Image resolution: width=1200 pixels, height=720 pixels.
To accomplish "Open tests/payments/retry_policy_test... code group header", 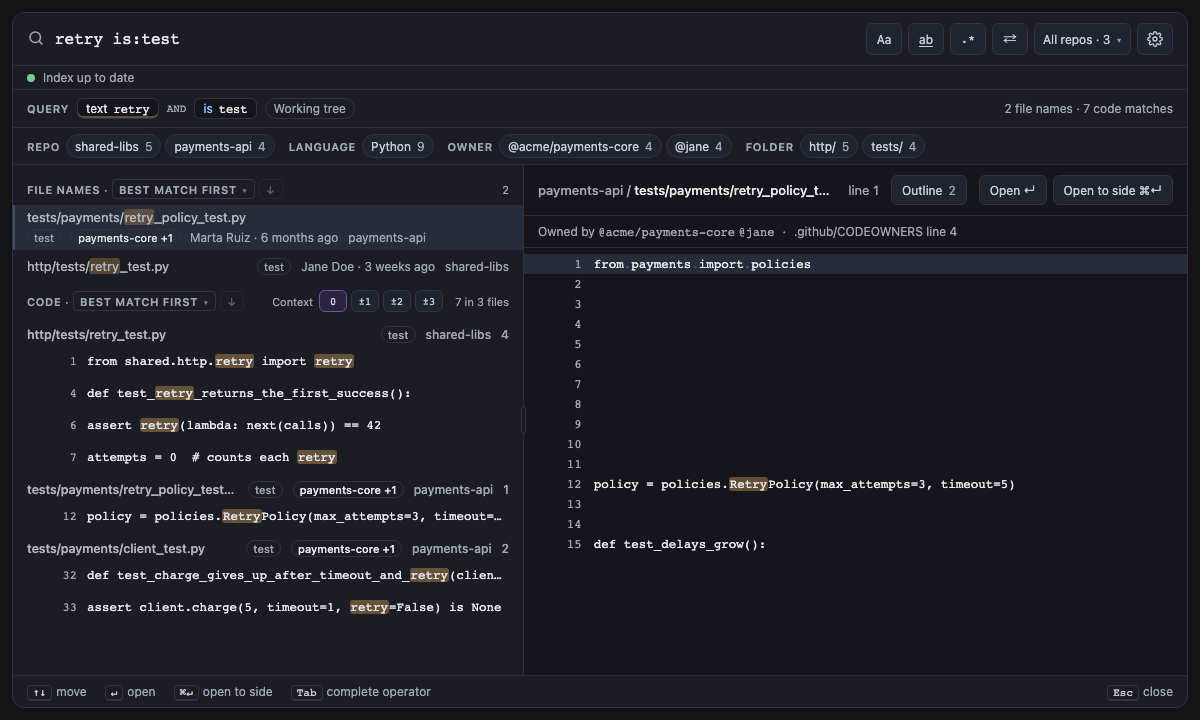I will [268, 490].
